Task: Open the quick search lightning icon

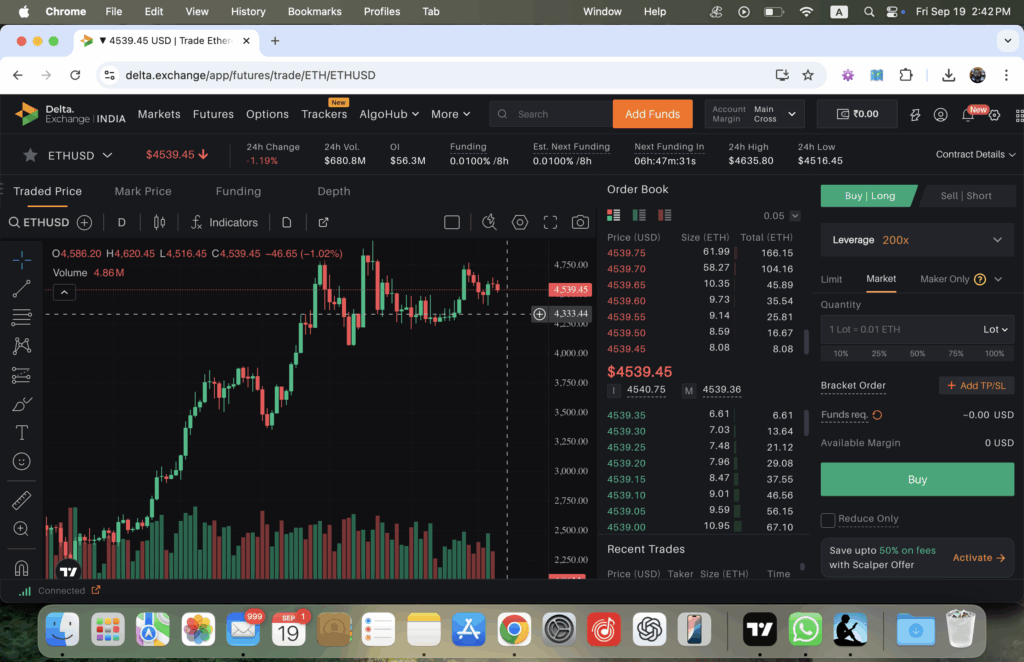Action: (489, 223)
